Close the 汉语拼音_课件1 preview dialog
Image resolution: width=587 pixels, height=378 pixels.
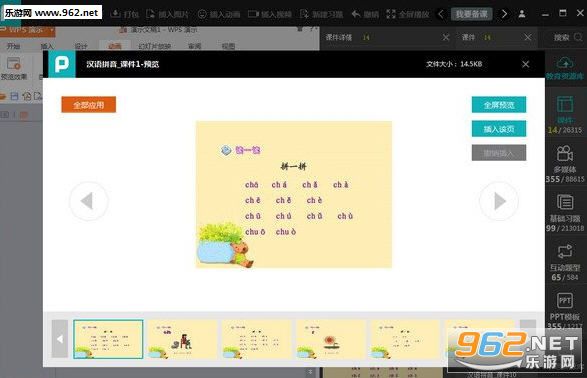pyautogui.click(x=526, y=64)
